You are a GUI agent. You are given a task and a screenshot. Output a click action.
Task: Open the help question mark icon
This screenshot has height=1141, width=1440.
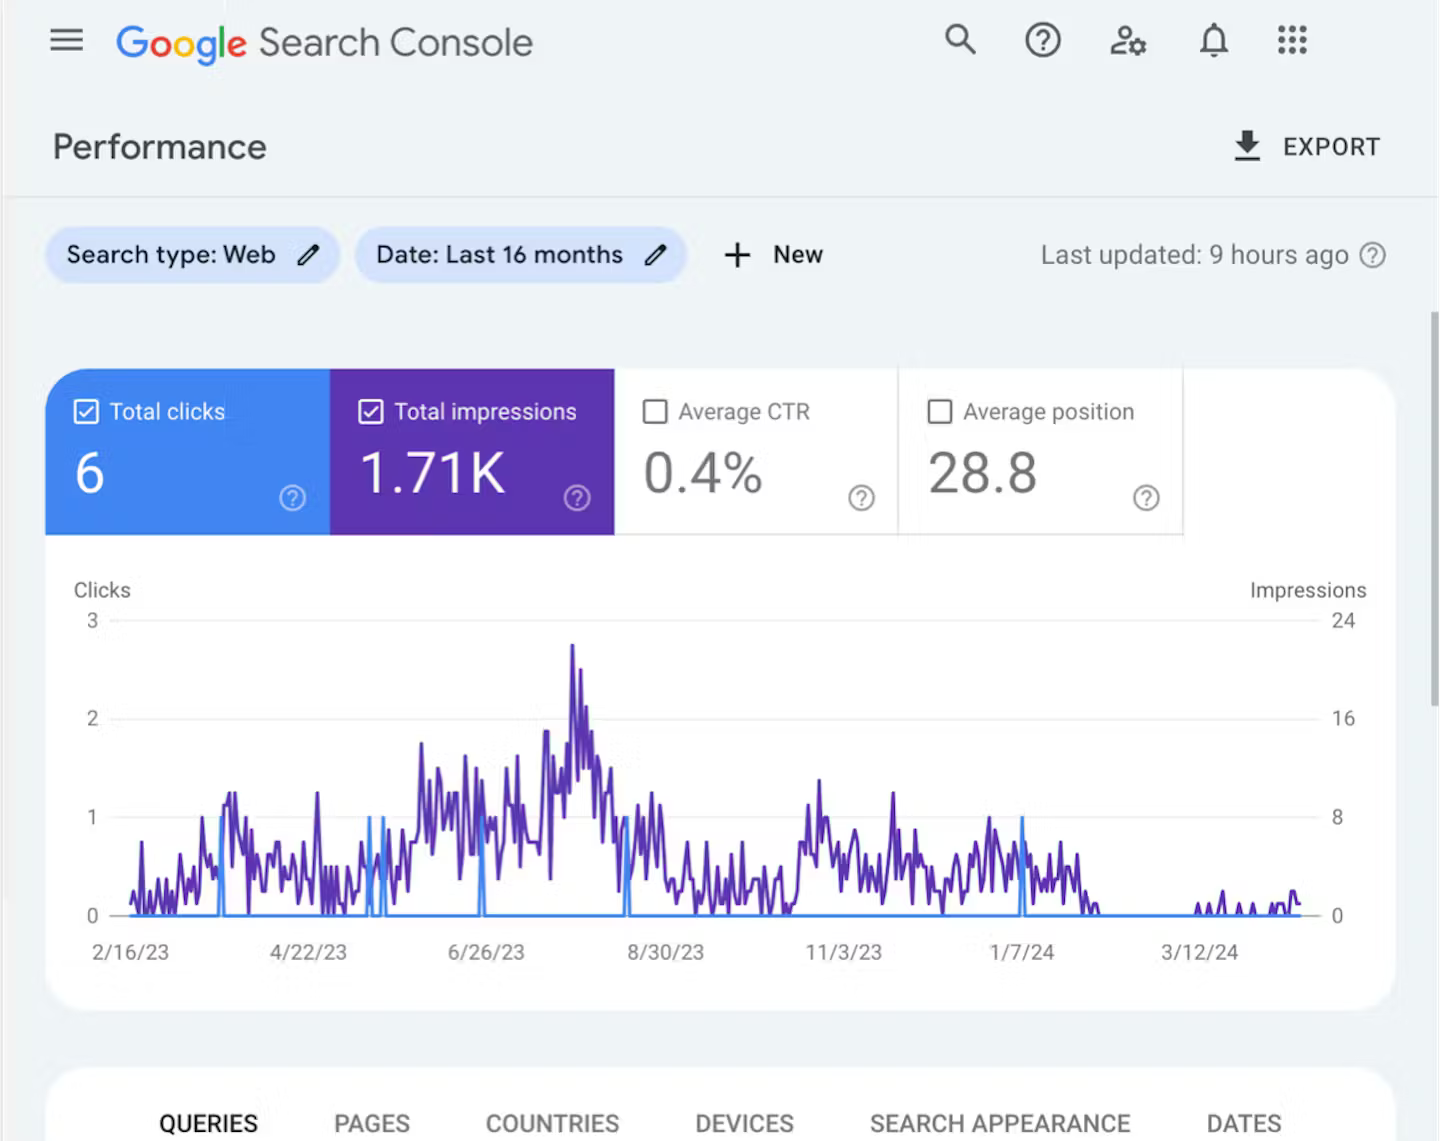click(1042, 40)
